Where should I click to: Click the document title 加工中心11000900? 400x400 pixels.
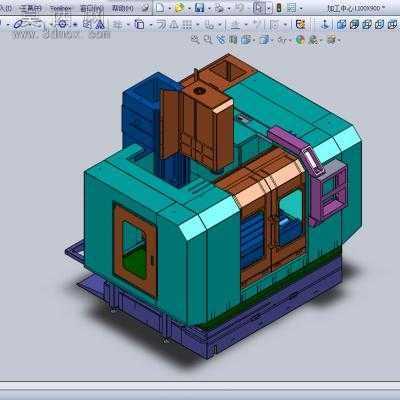pyautogui.click(x=356, y=8)
